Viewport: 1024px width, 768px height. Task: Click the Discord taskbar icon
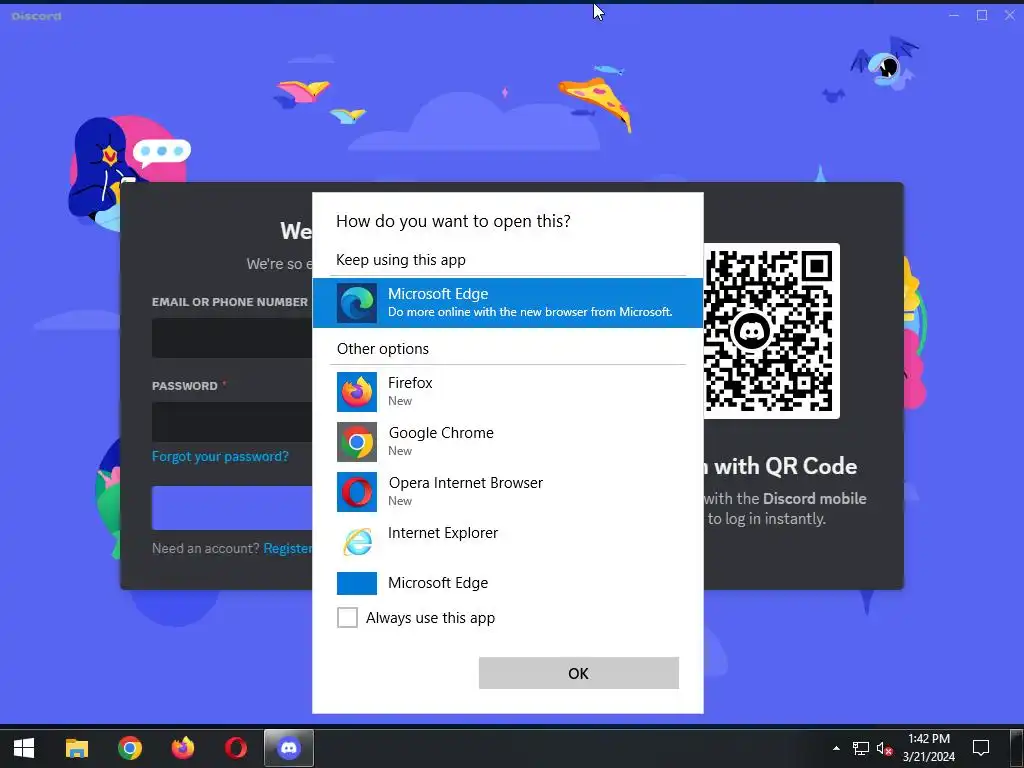[x=289, y=748]
